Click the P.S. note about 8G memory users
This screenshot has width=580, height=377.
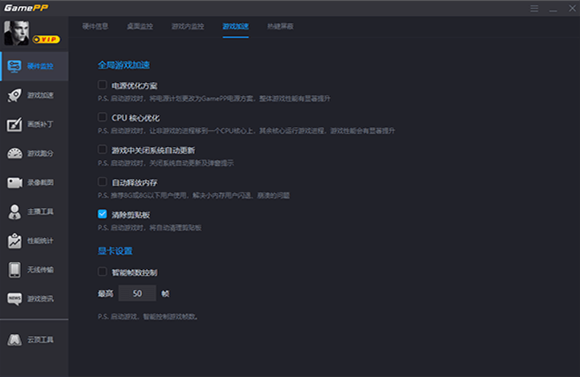point(193,195)
